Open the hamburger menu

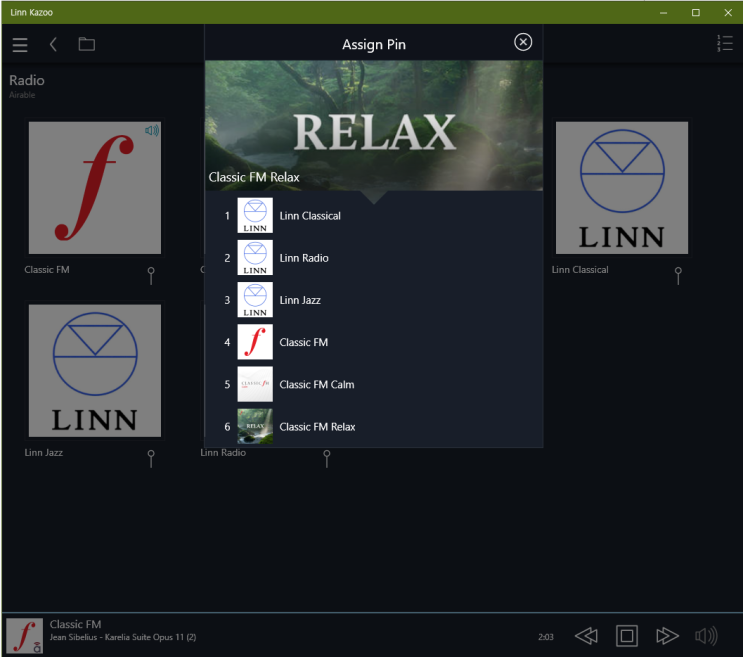point(20,45)
